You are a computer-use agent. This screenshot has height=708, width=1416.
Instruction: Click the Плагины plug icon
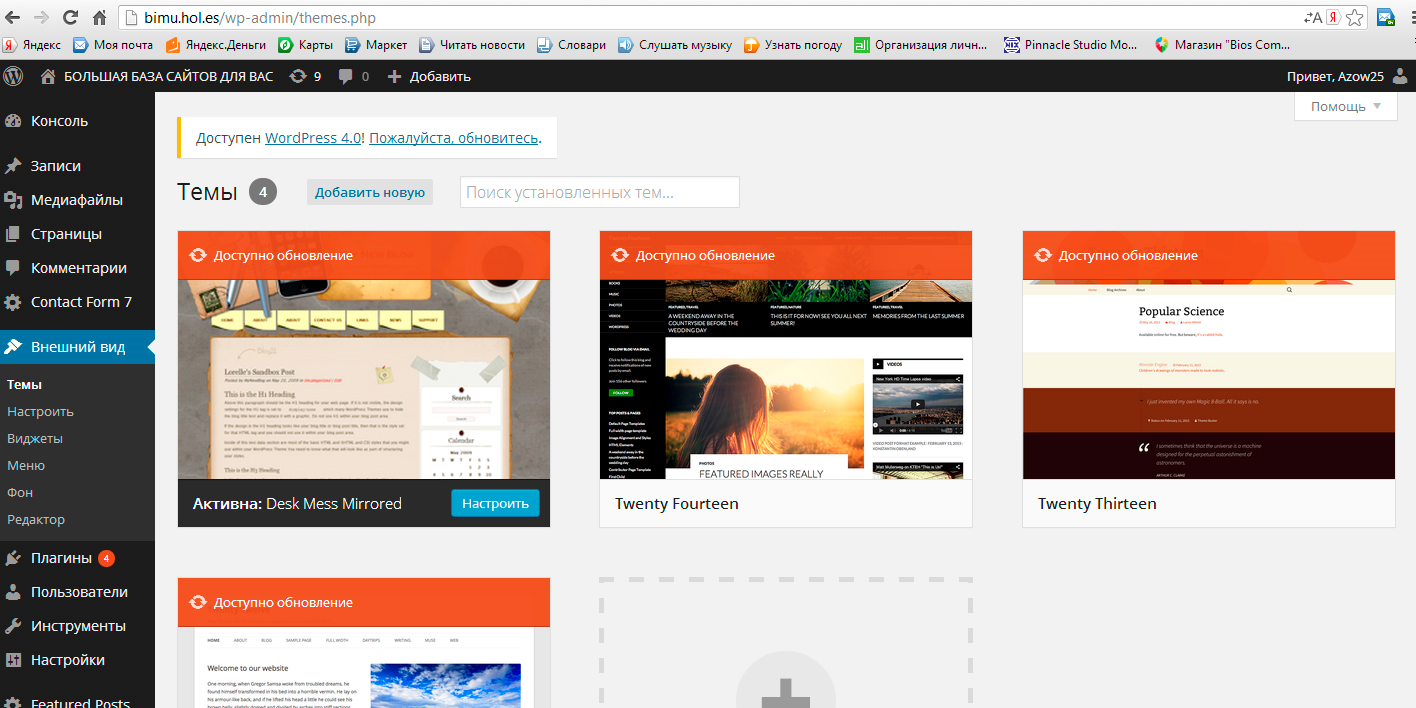[x=13, y=558]
